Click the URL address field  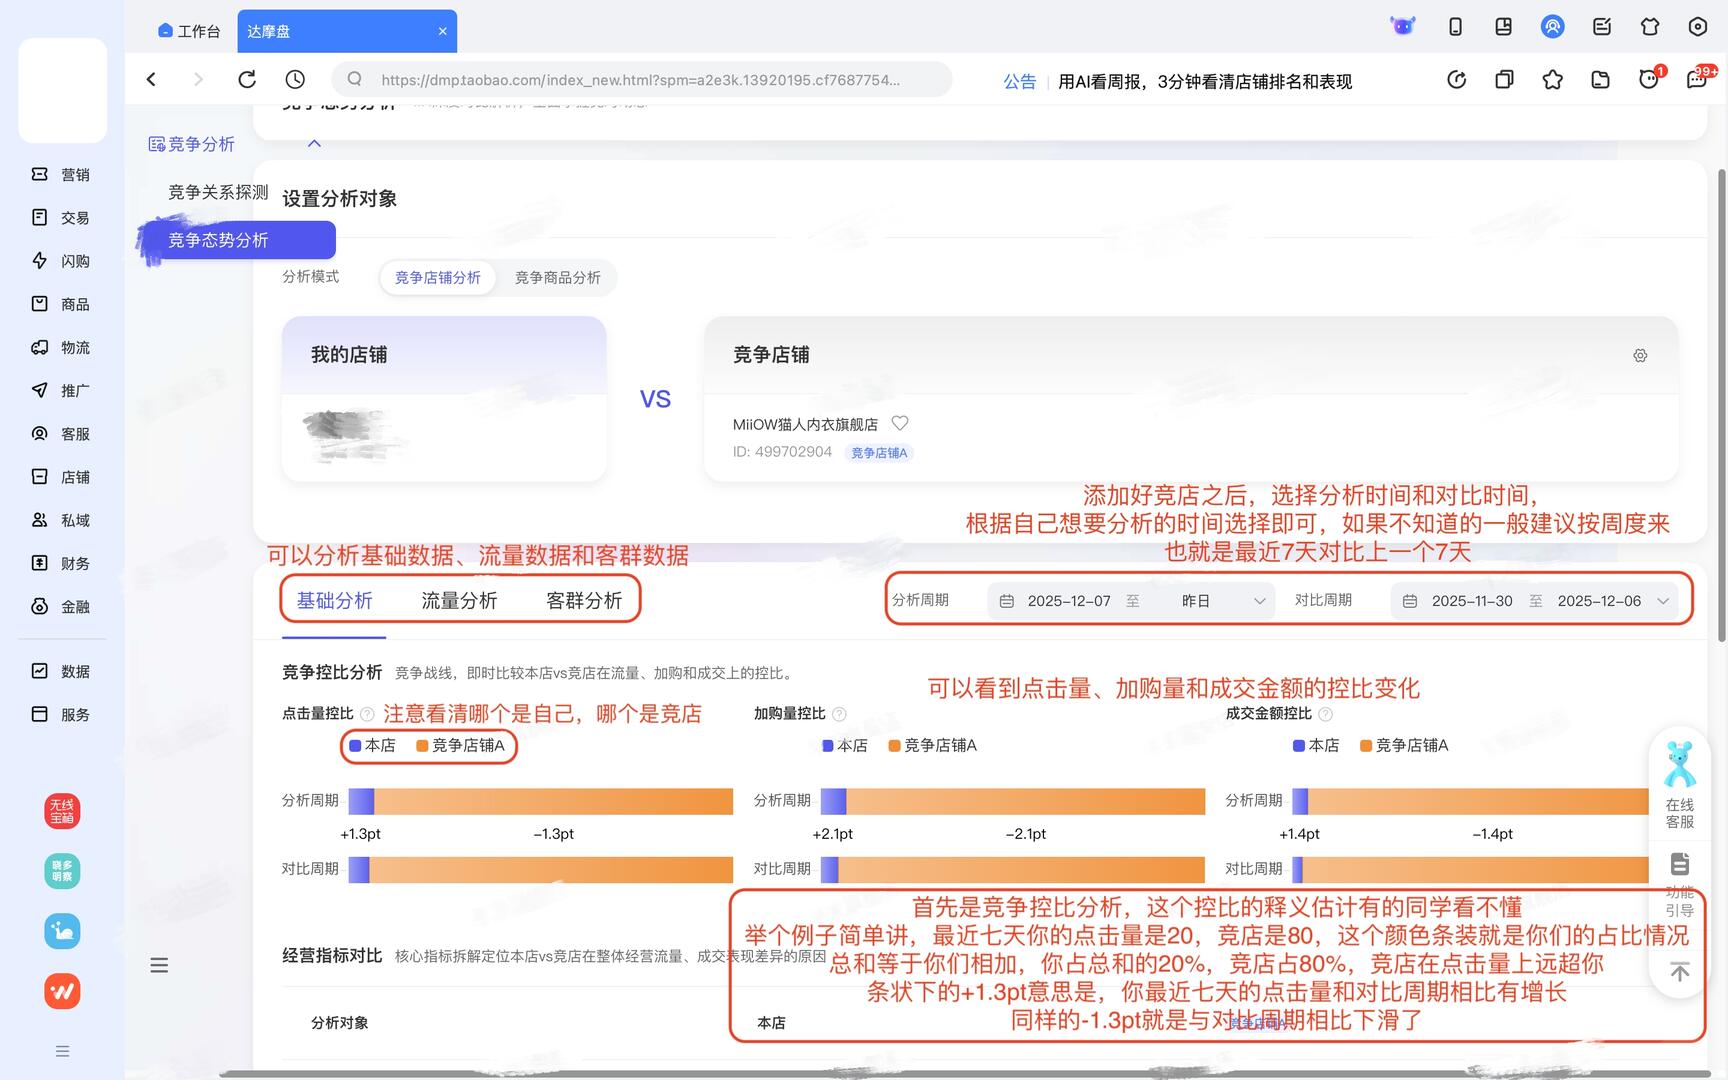[x=641, y=80]
